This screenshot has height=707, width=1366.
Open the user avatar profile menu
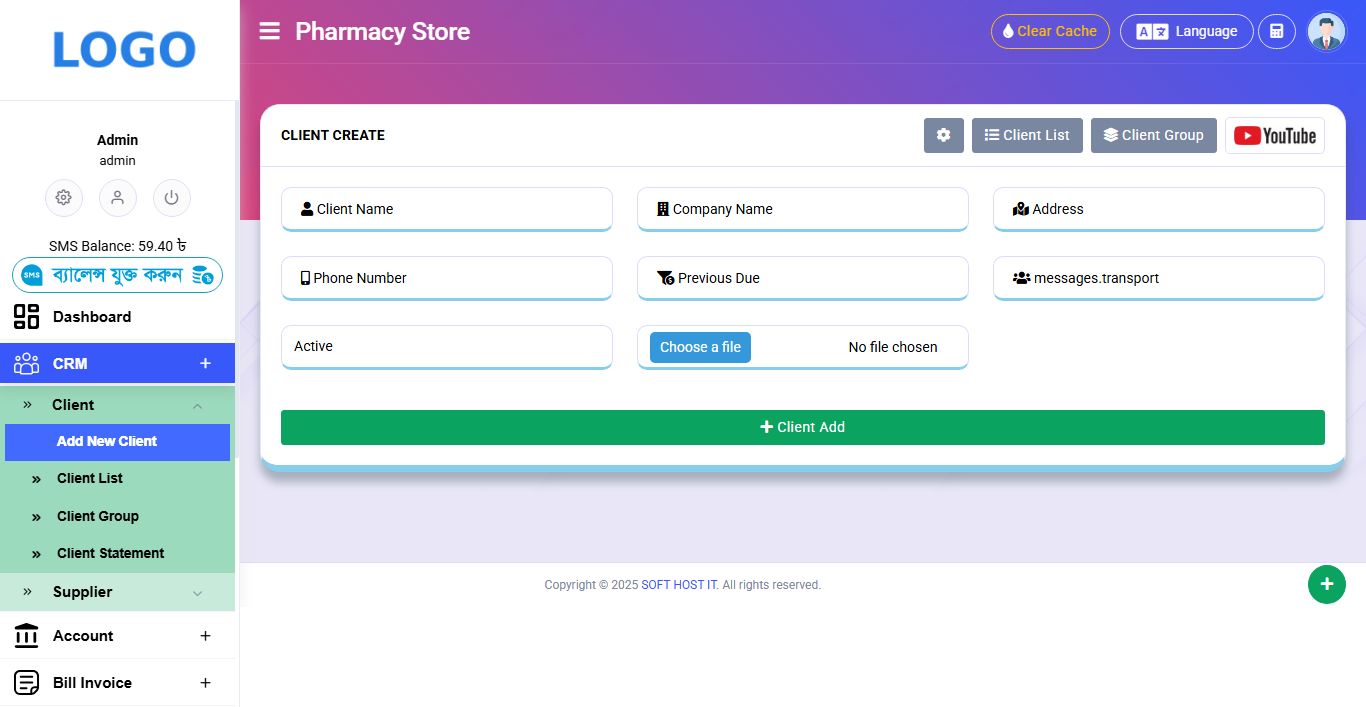1326,32
